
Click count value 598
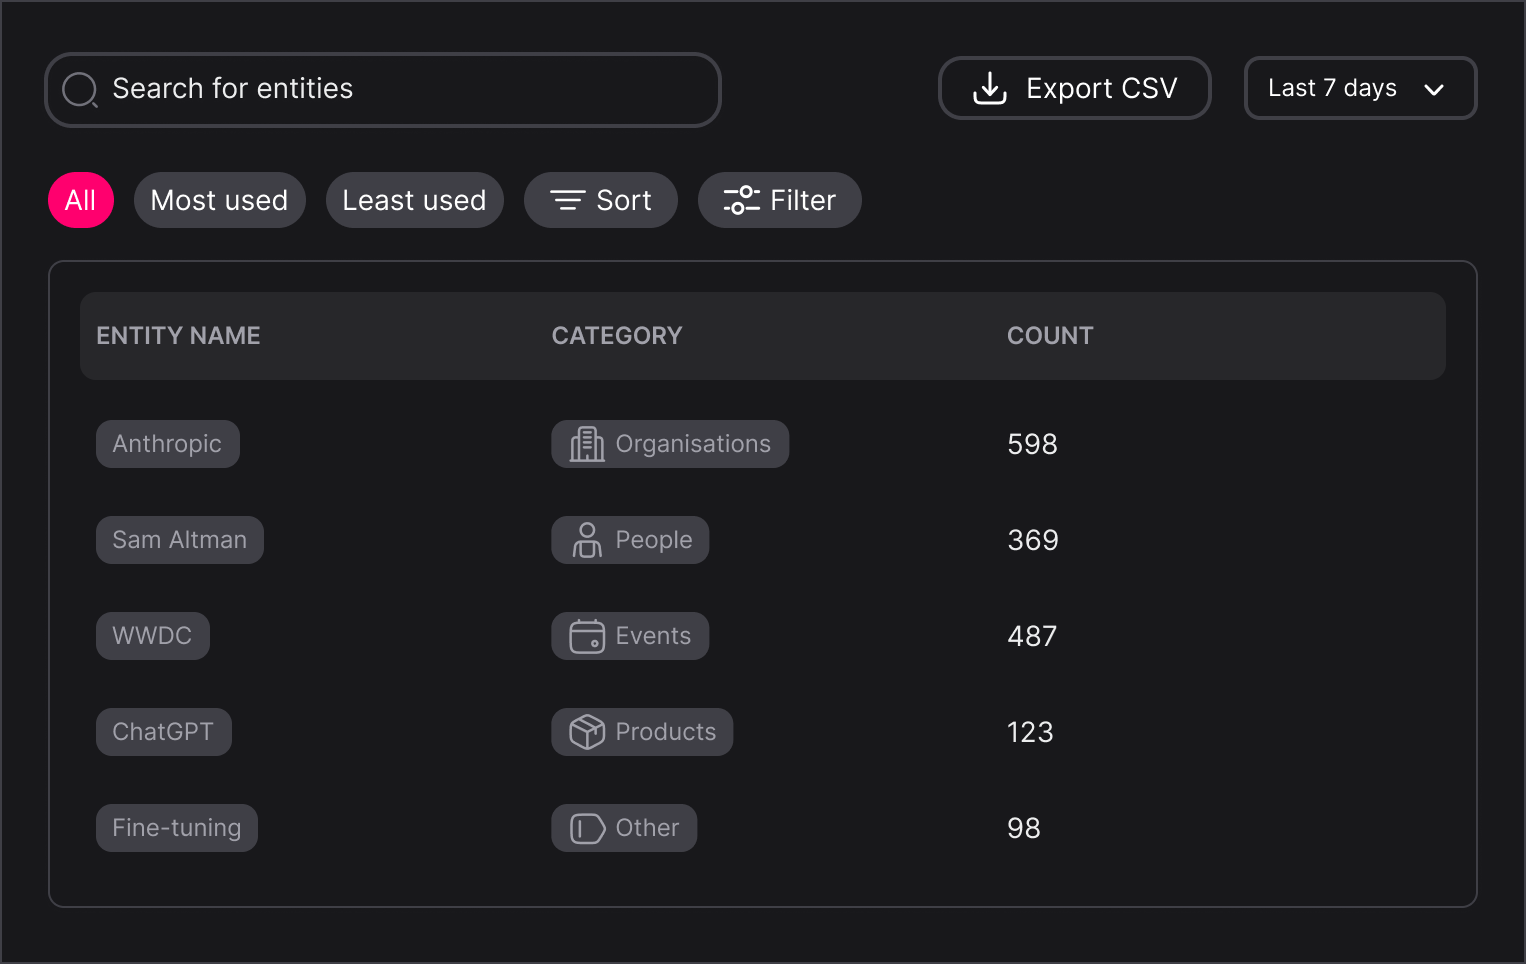[1033, 444]
